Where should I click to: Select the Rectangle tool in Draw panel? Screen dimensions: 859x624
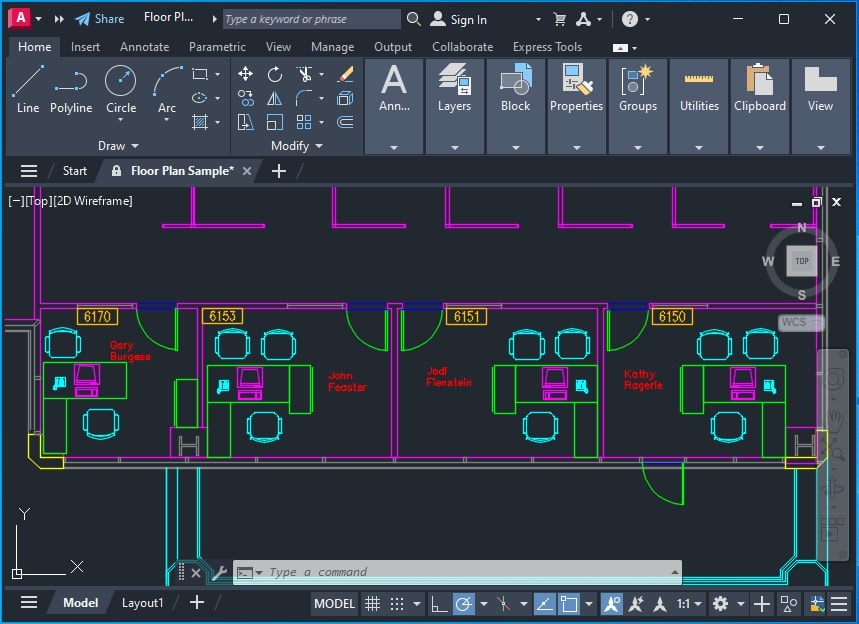click(200, 74)
